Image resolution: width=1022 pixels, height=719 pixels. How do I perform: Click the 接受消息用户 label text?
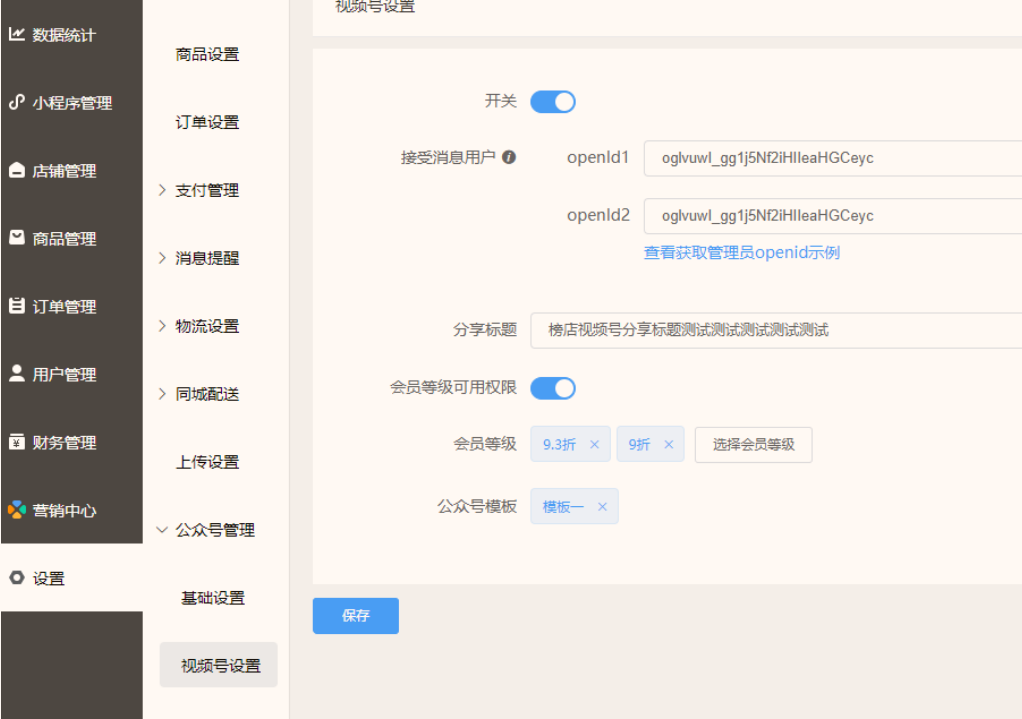tap(448, 157)
